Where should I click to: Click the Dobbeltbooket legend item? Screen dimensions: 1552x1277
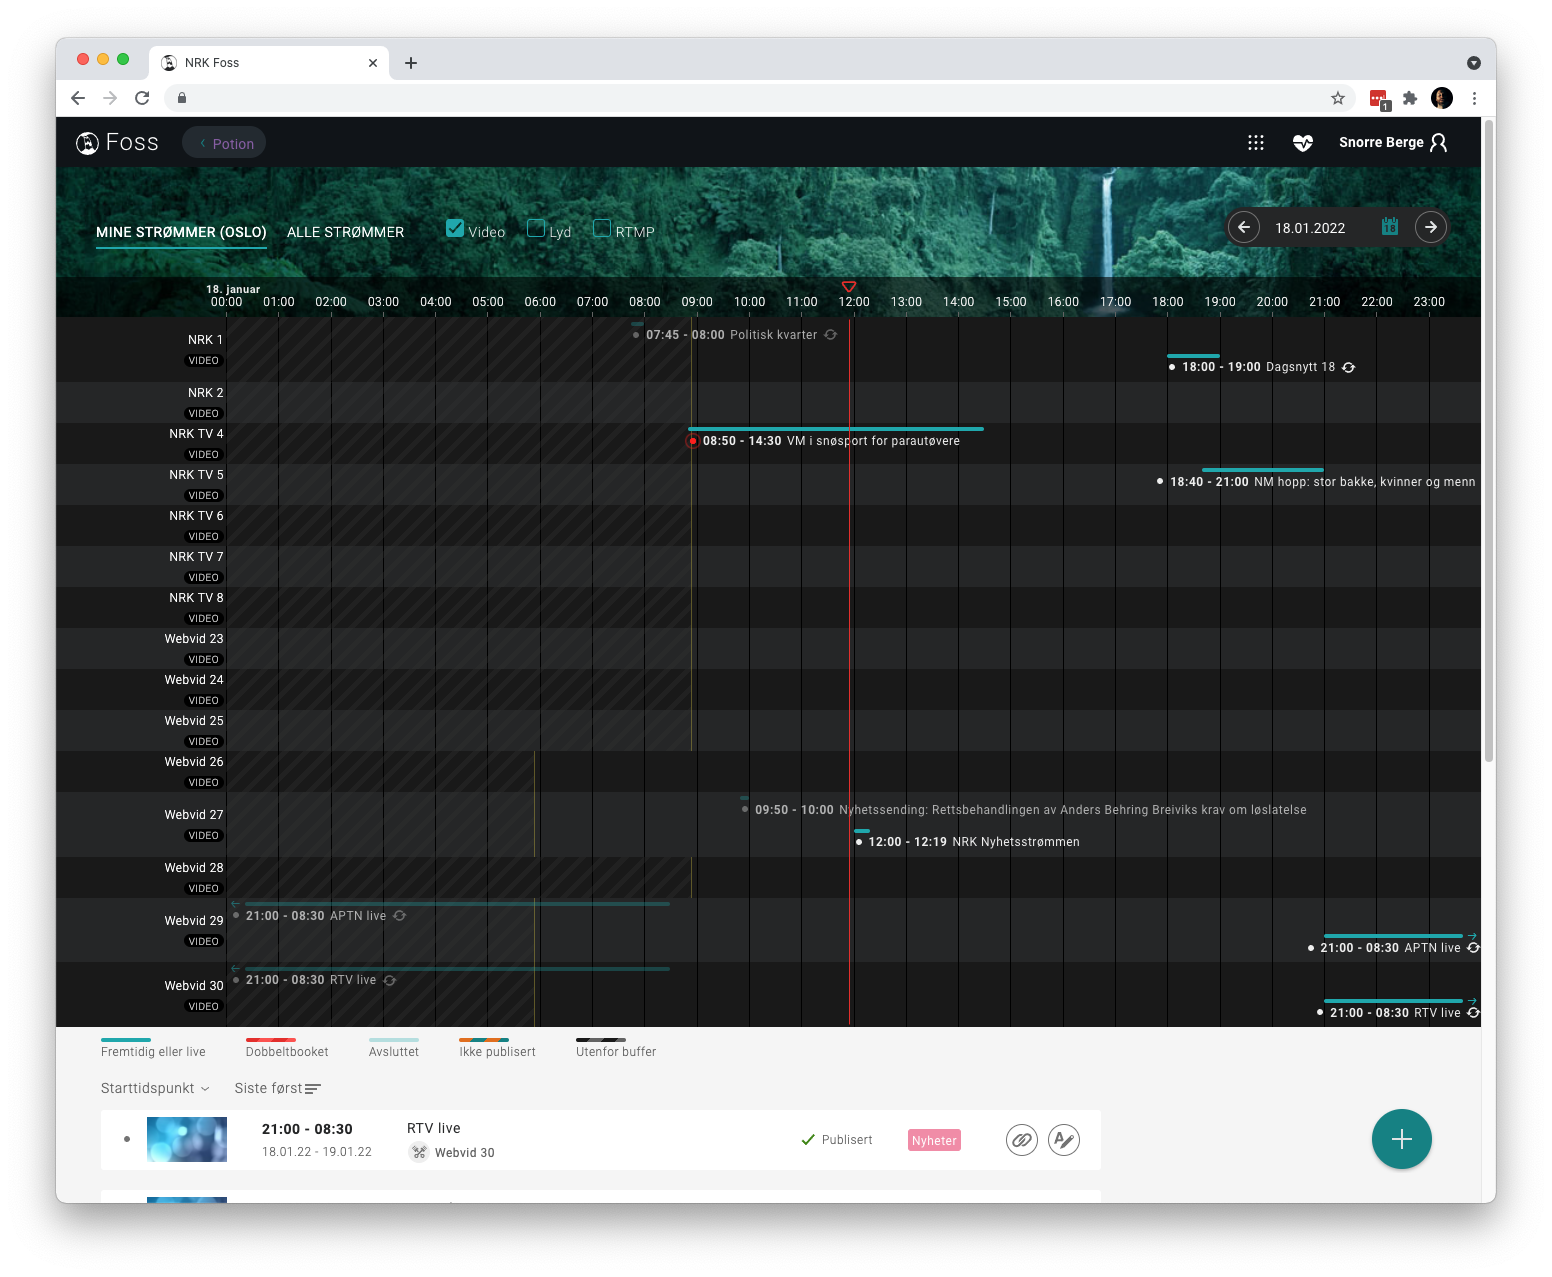287,1047
